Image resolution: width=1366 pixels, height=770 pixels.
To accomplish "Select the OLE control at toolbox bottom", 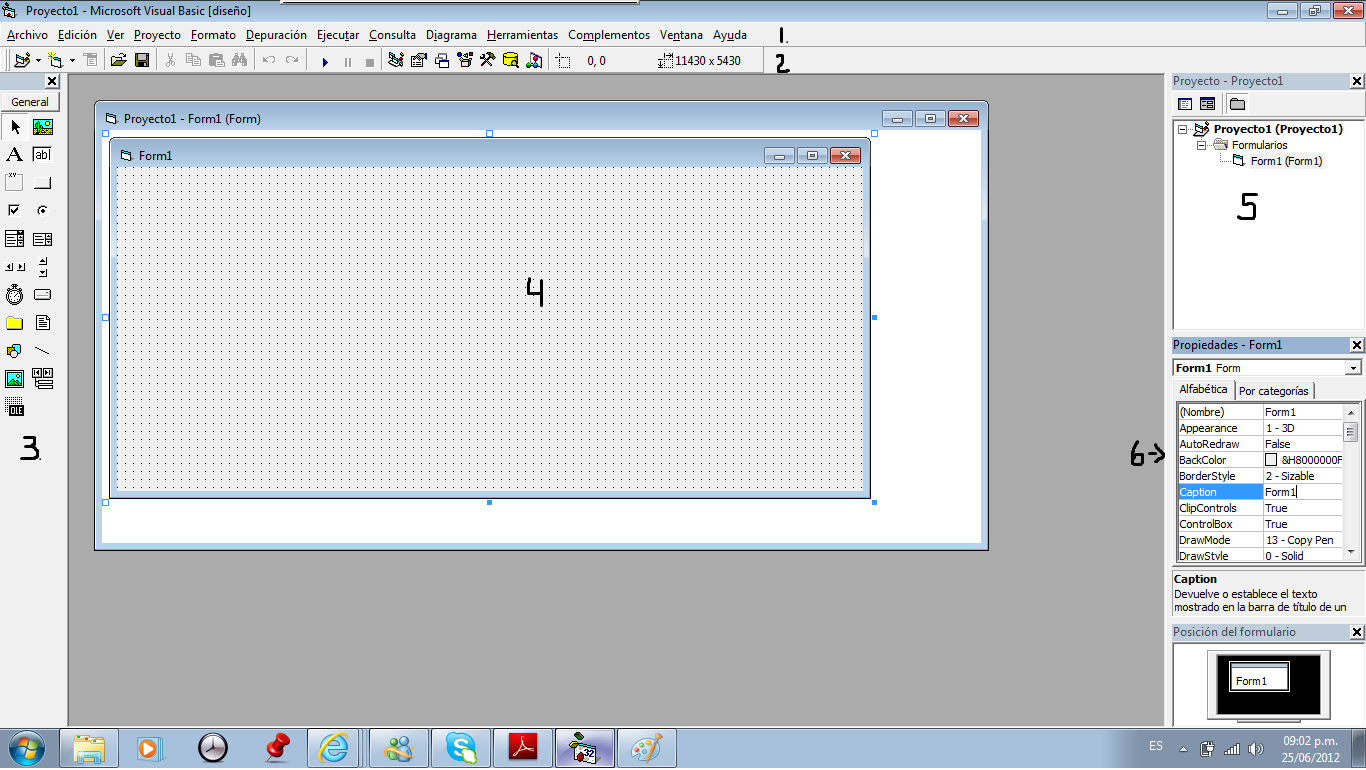I will 16,407.
